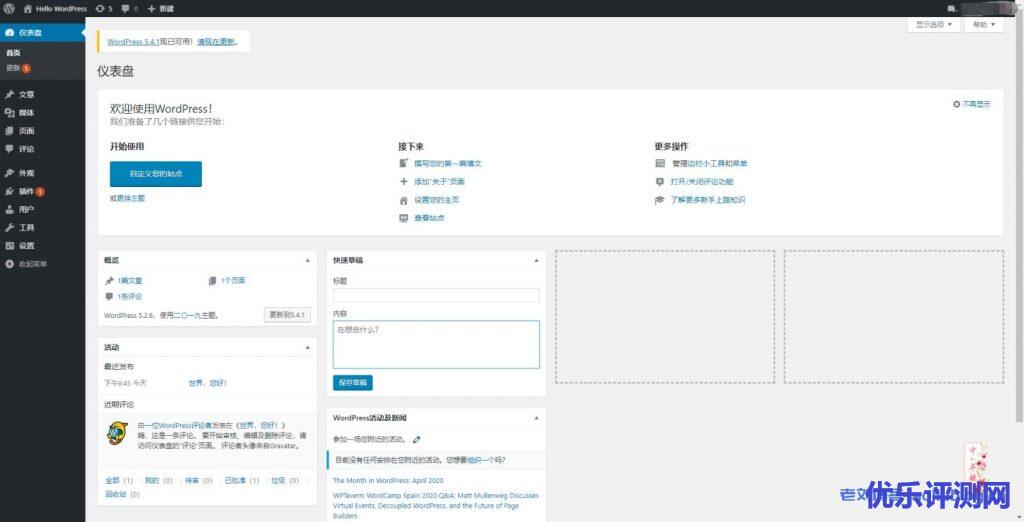Click the view icon beside 查看站点
Image resolution: width=1024 pixels, height=522 pixels.
tap(404, 218)
